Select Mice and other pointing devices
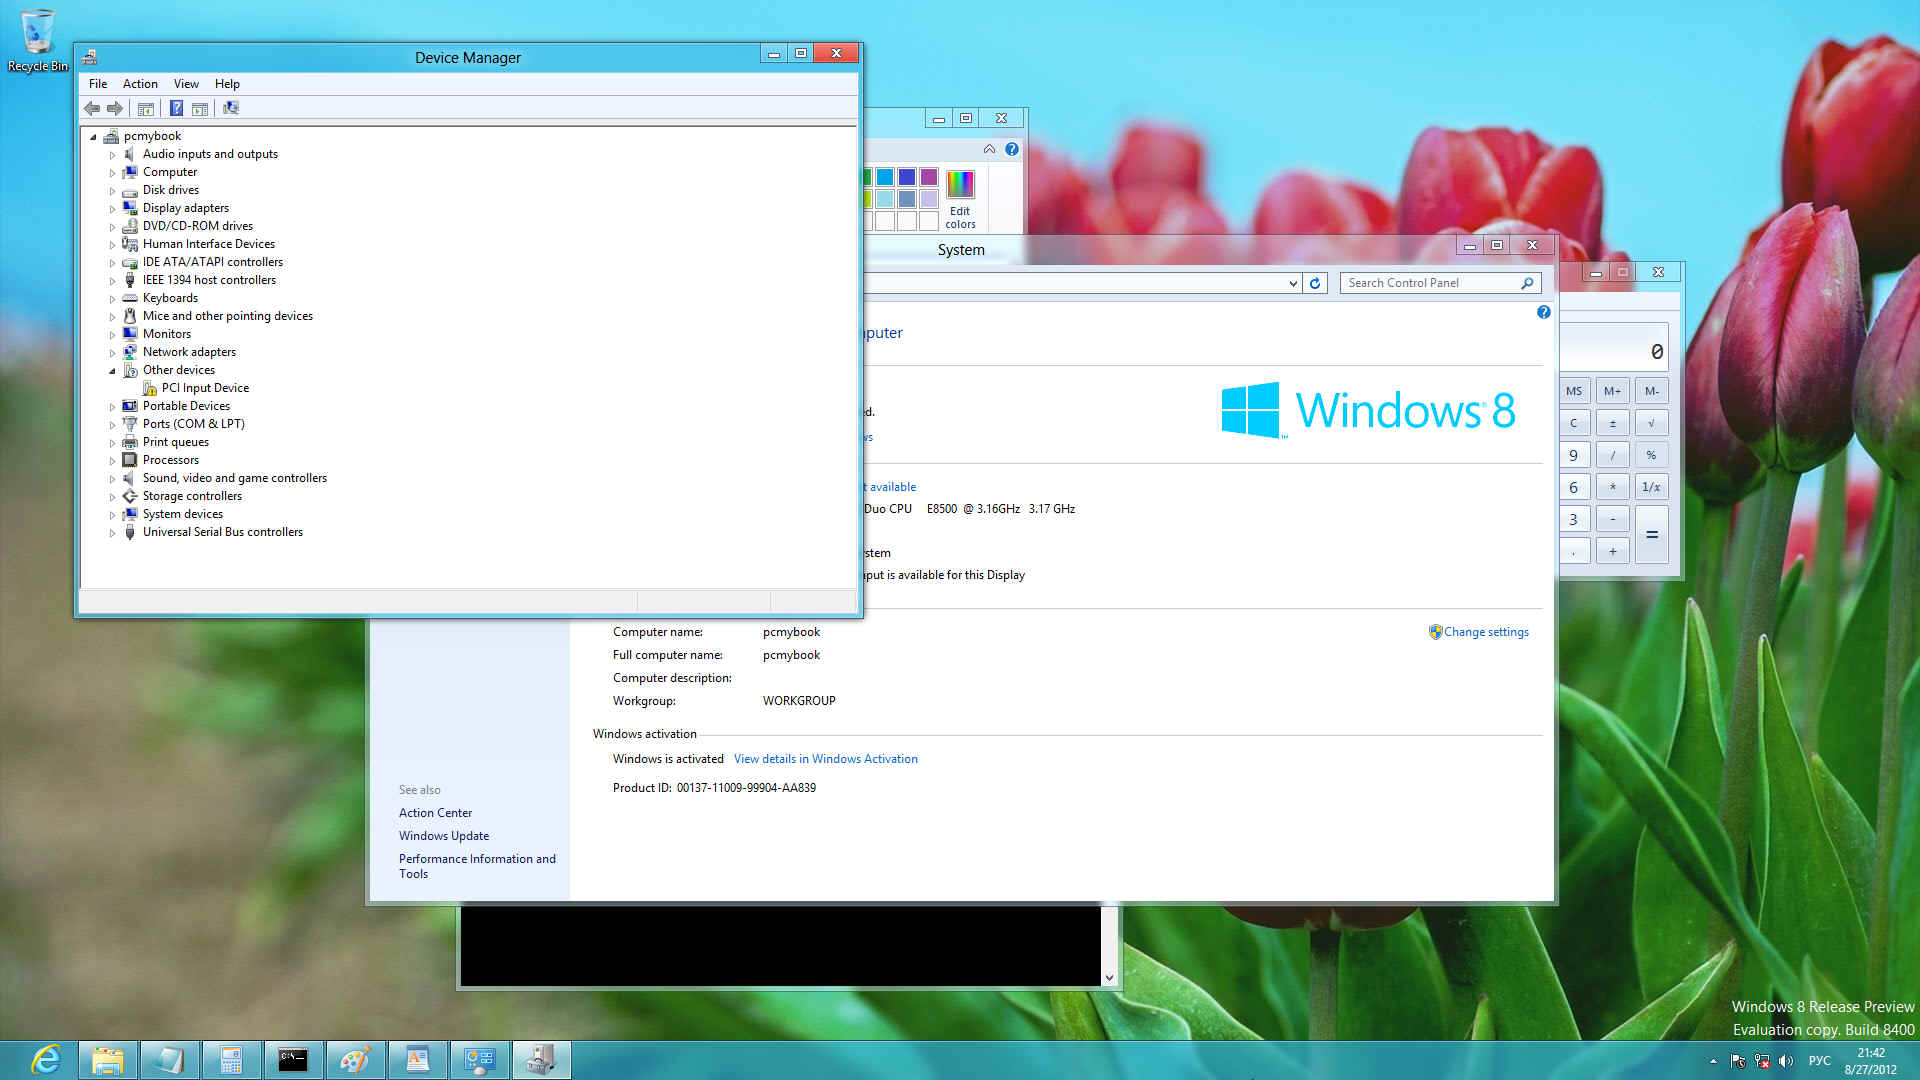Image resolution: width=1920 pixels, height=1080 pixels. (228, 316)
